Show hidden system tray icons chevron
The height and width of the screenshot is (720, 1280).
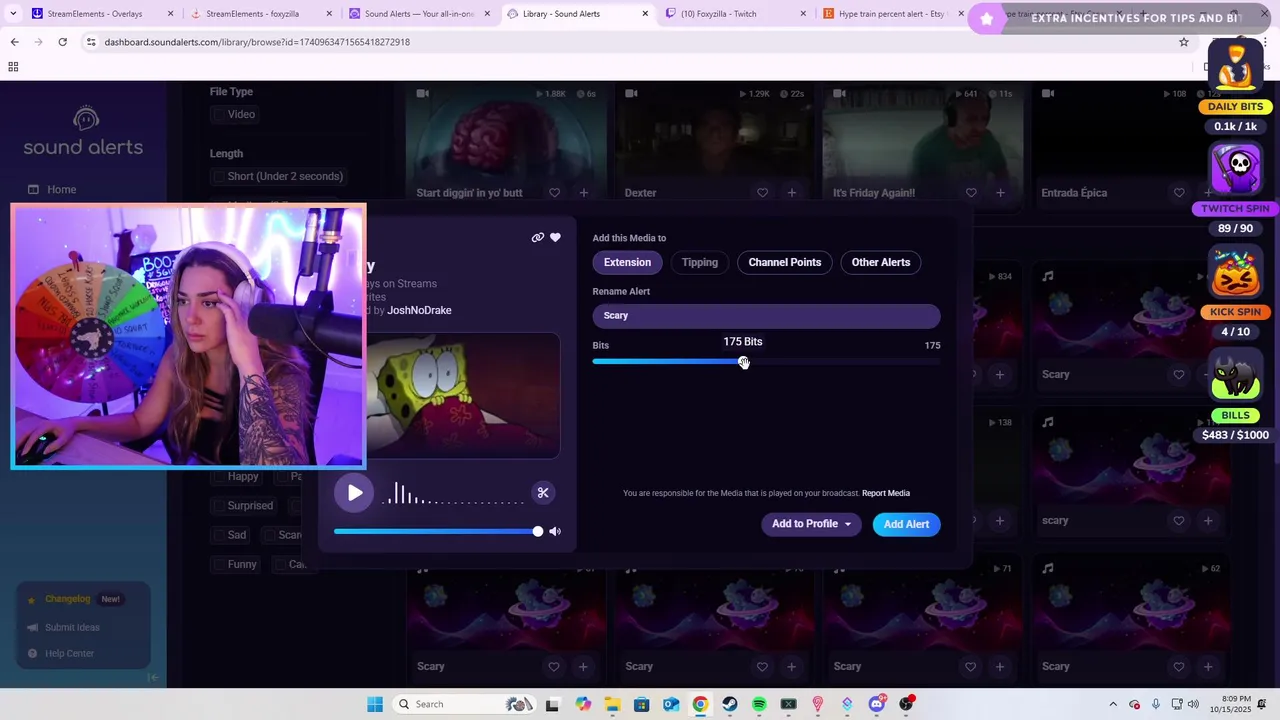pos(1113,704)
